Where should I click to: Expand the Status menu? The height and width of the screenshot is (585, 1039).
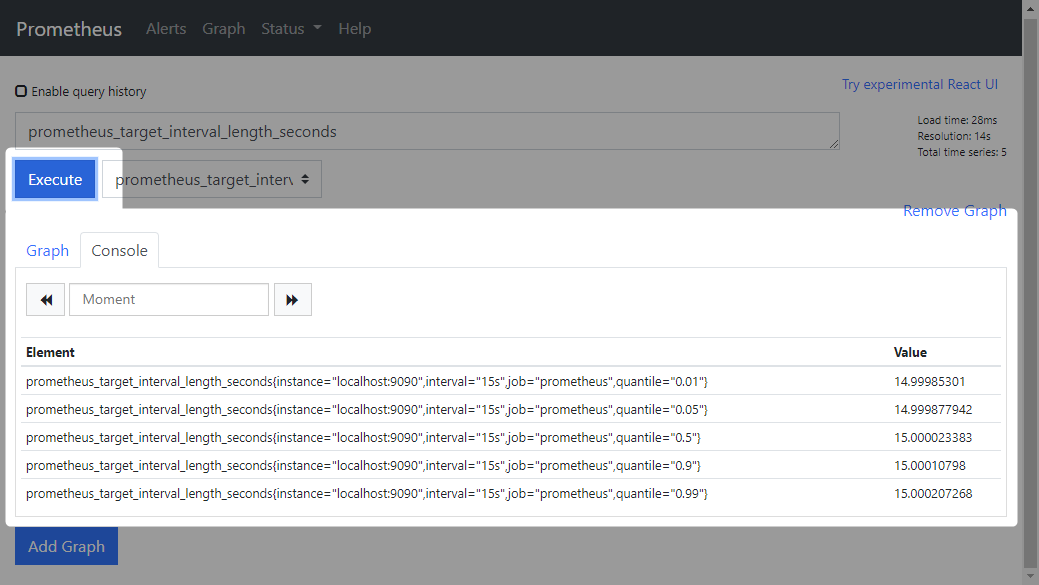[291, 28]
